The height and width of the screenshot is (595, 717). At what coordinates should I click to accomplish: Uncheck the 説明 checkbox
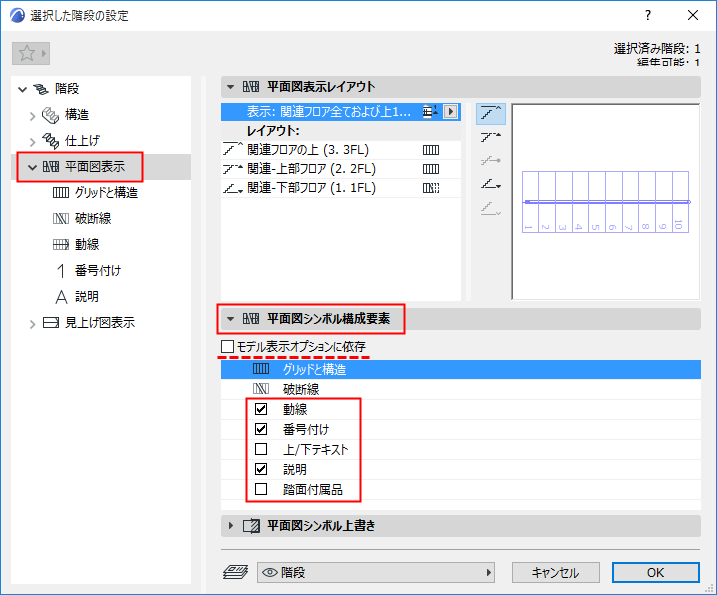click(261, 469)
